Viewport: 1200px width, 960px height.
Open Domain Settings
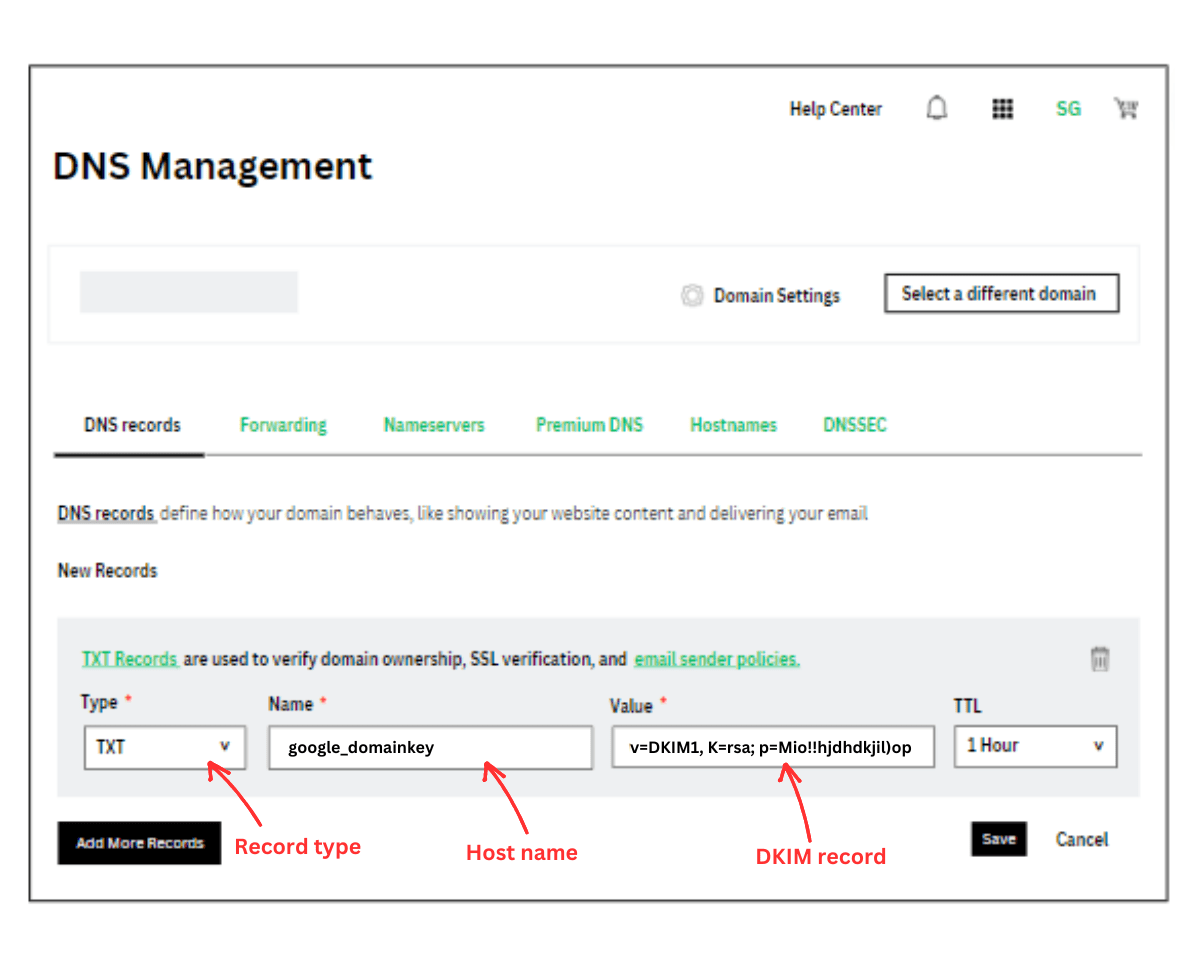pos(776,296)
